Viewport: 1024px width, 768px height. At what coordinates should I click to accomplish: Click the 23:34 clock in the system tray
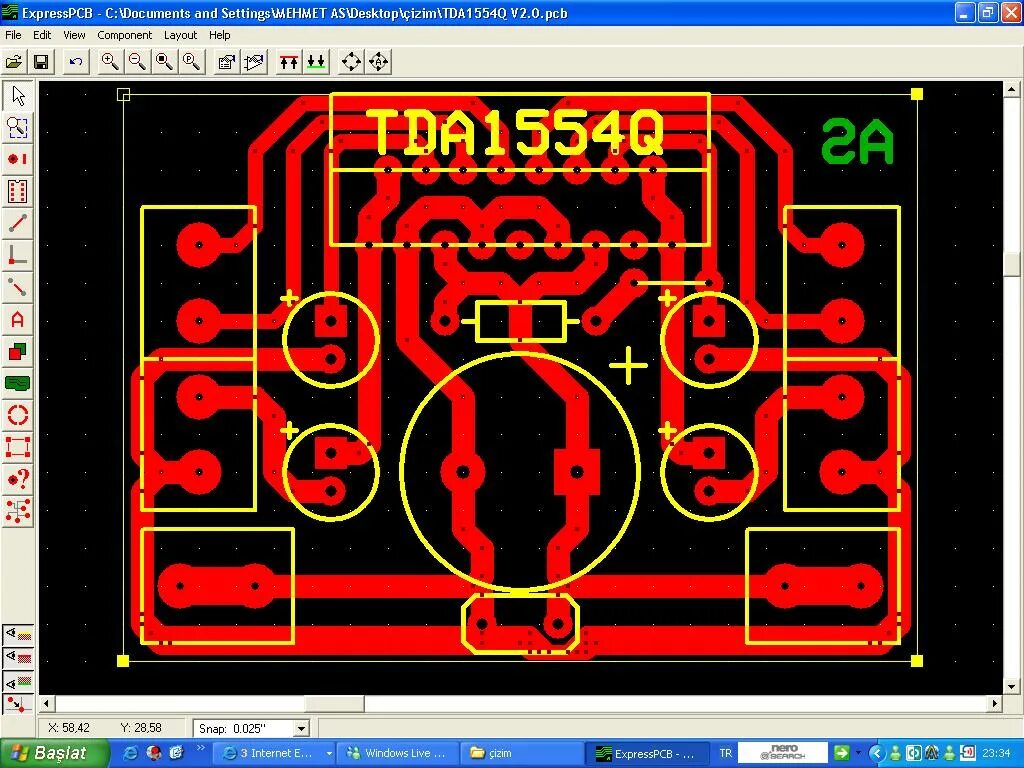tap(996, 753)
